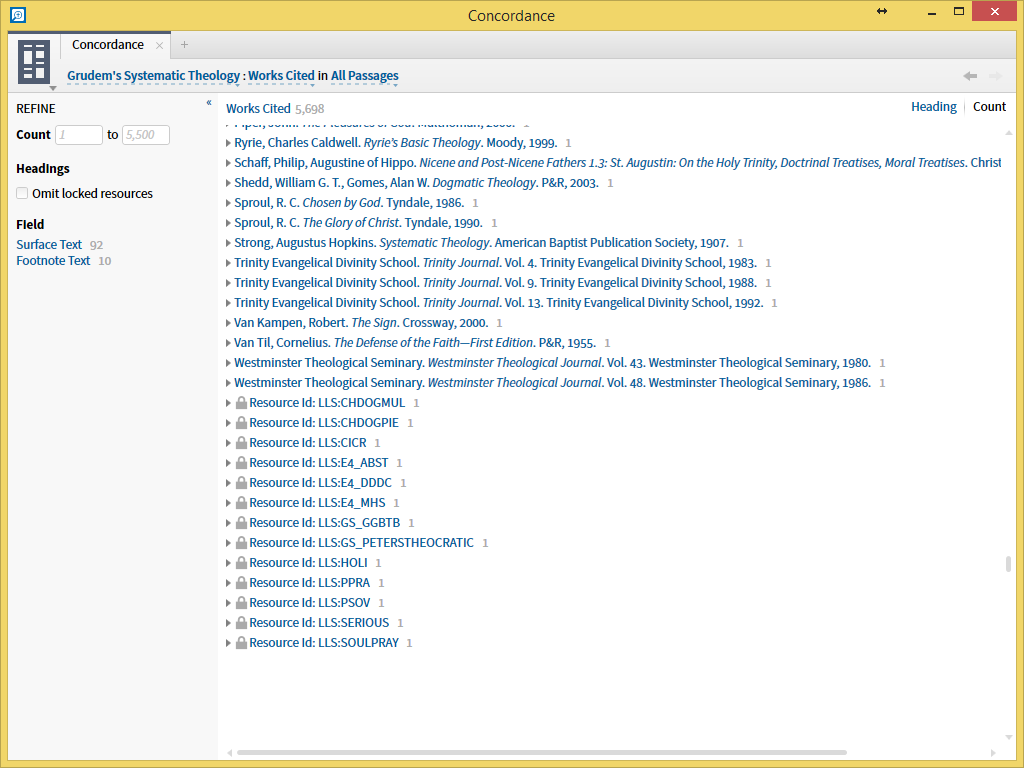Click the lock icon beside LLS:PSOV
Viewport: 1024px width, 768px height.
click(241, 603)
